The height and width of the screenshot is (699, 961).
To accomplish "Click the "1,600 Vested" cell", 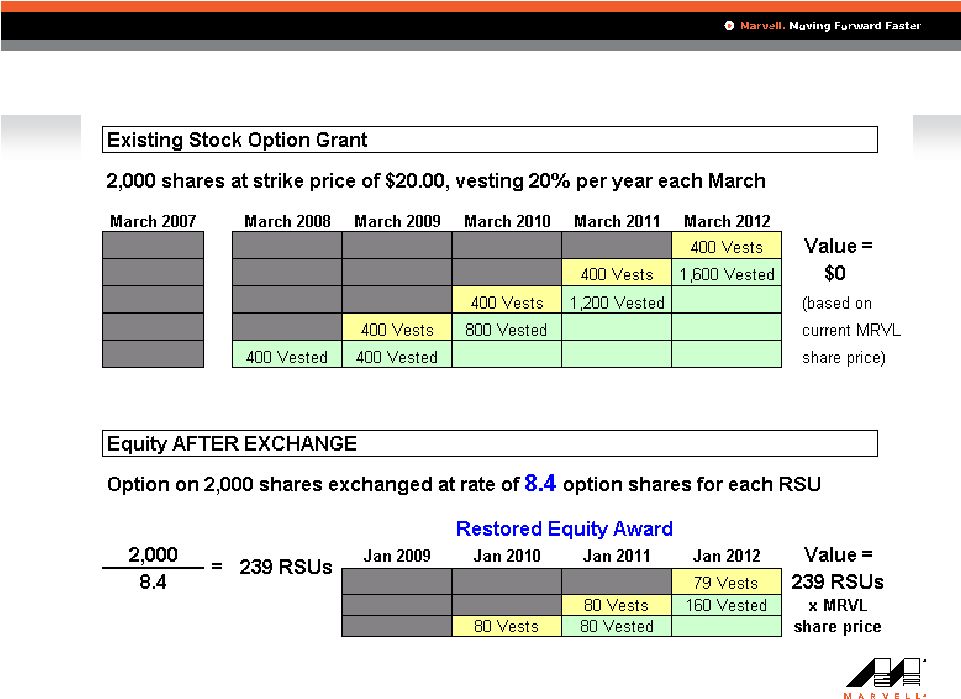I will coord(726,274).
